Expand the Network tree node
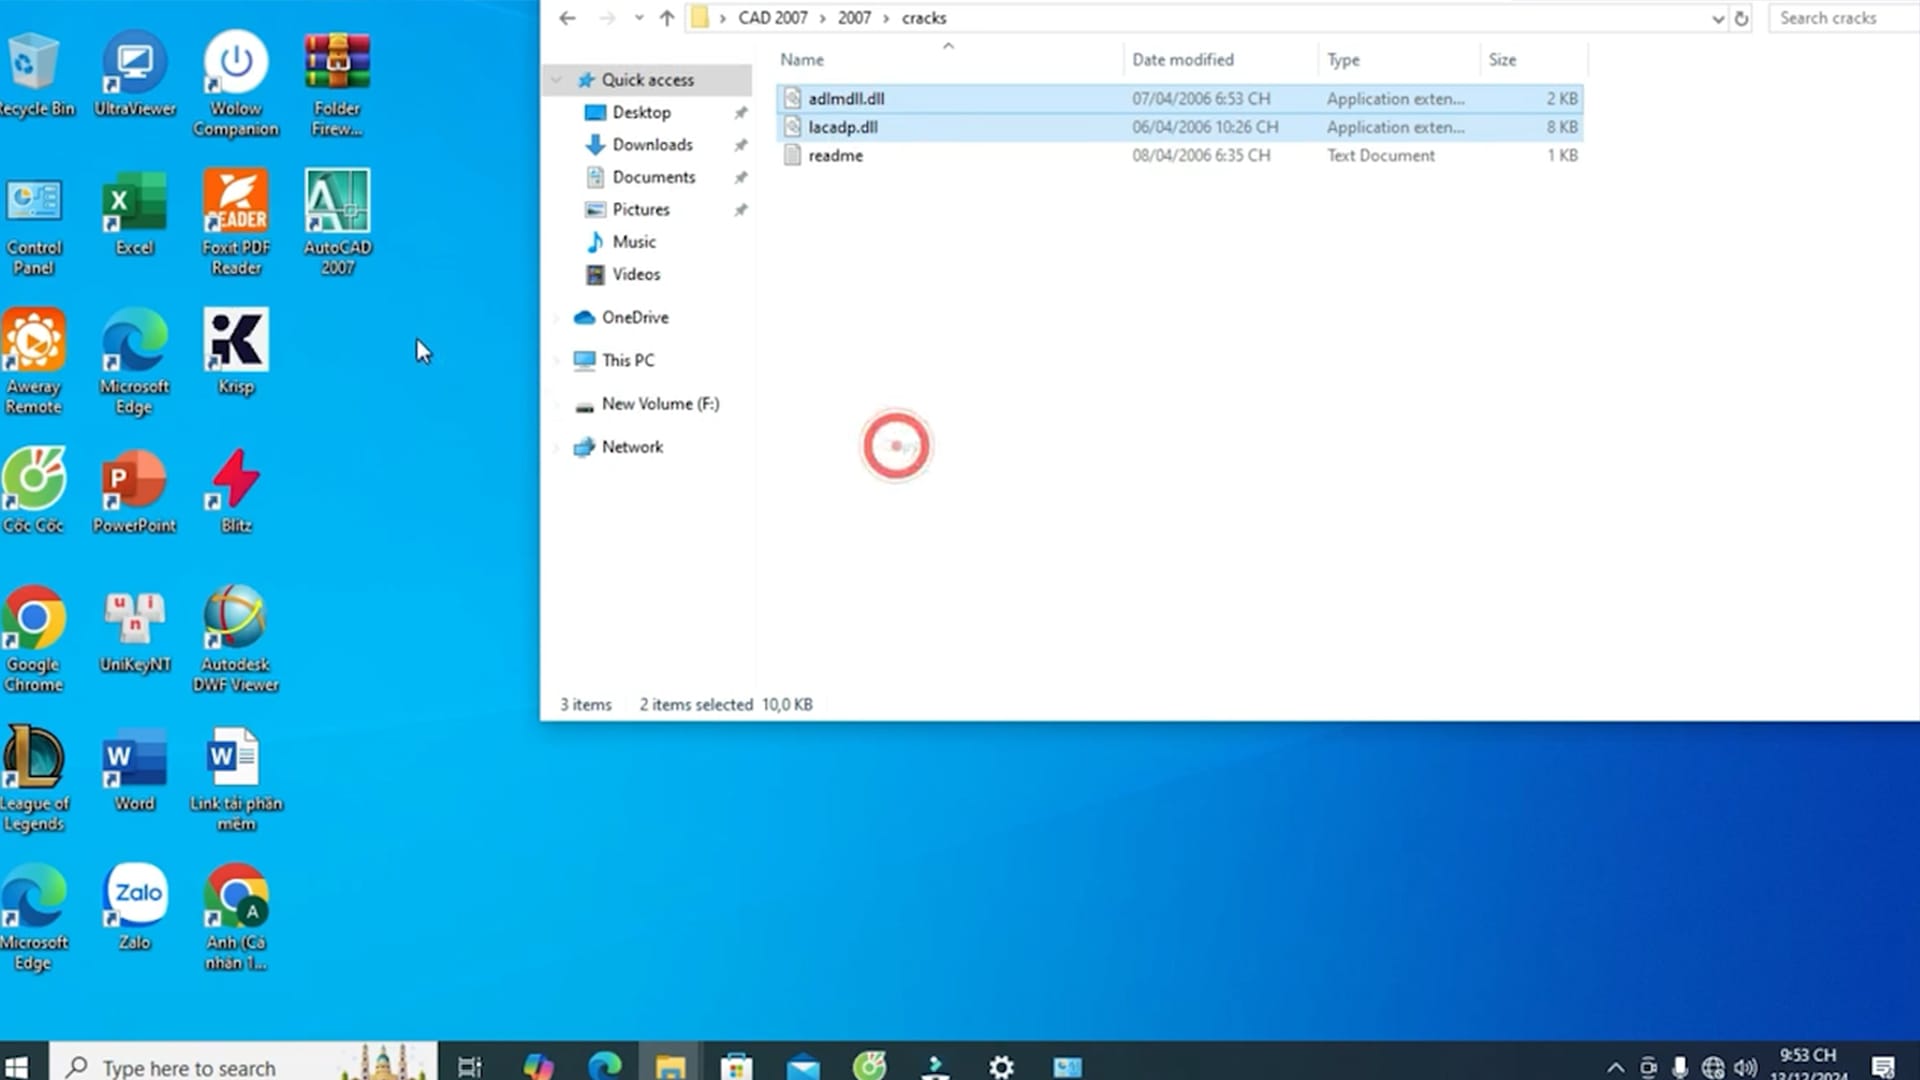The image size is (1920, 1080). pos(557,447)
